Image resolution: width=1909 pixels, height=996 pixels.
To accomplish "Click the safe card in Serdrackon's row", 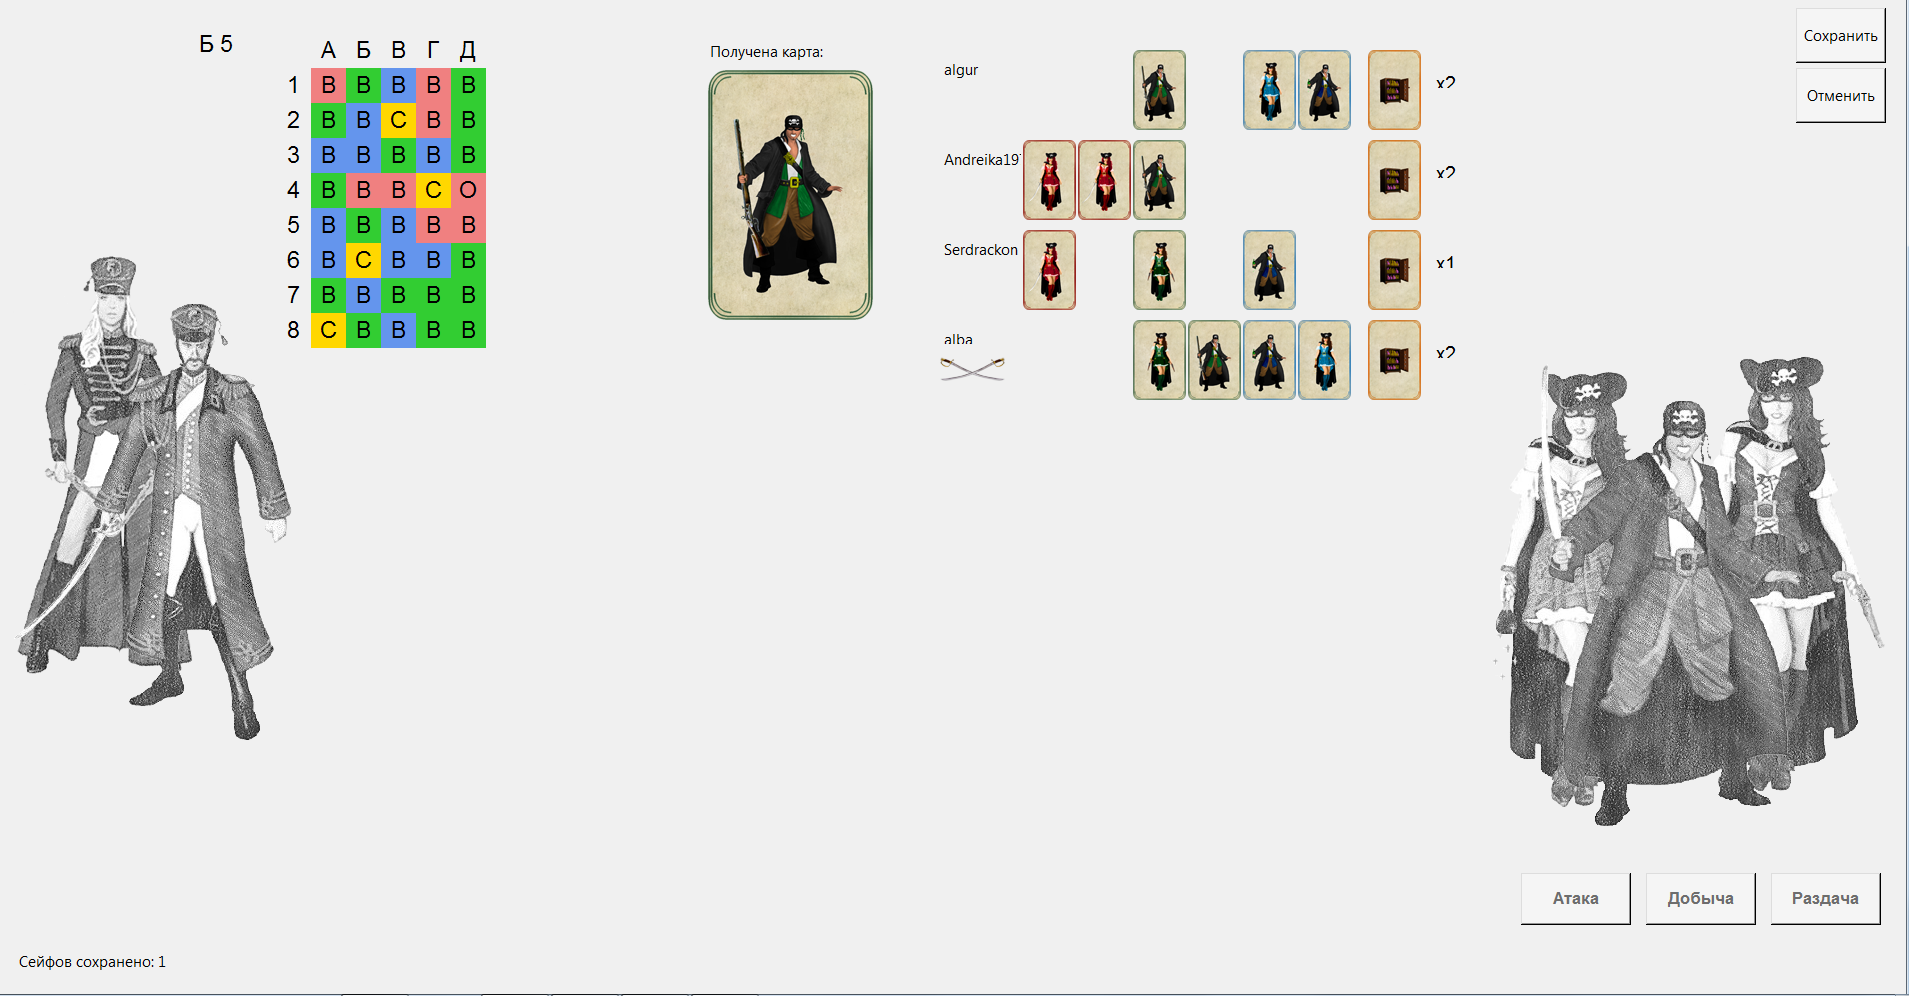I will 1394,270.
